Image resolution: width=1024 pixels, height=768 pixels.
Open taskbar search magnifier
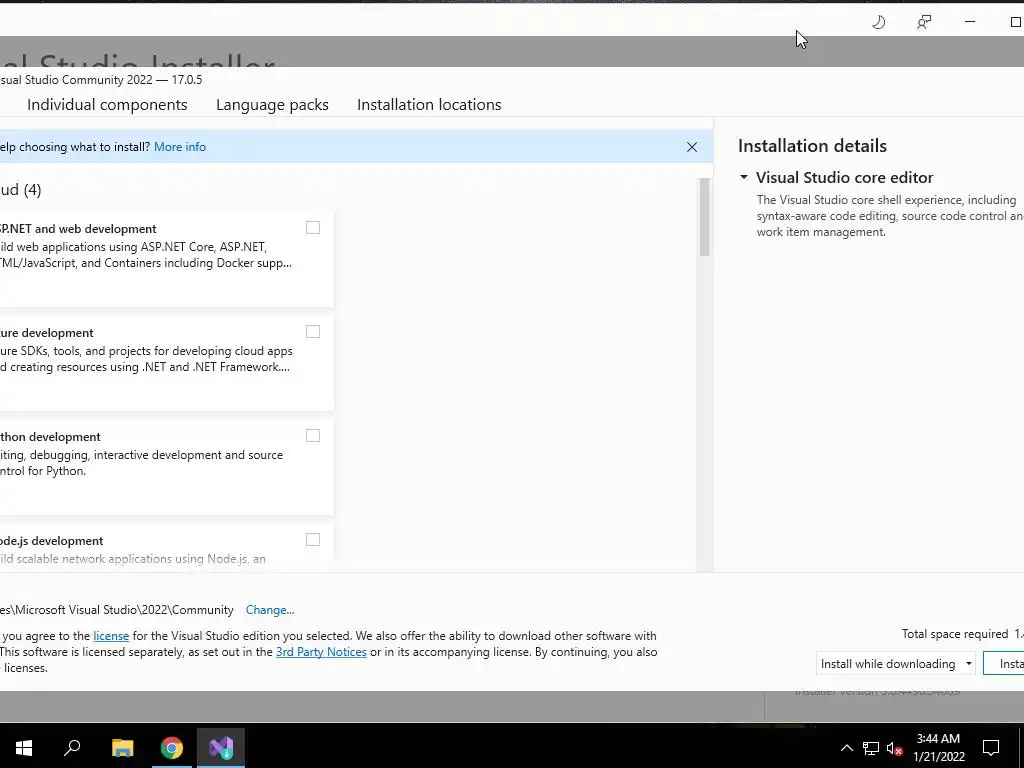tap(72, 748)
